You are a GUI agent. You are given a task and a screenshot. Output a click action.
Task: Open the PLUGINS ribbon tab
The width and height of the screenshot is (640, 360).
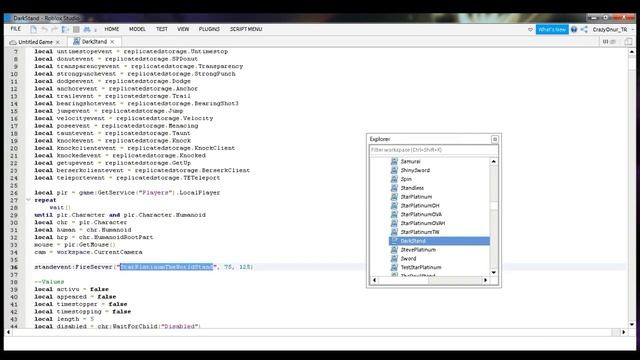point(209,29)
